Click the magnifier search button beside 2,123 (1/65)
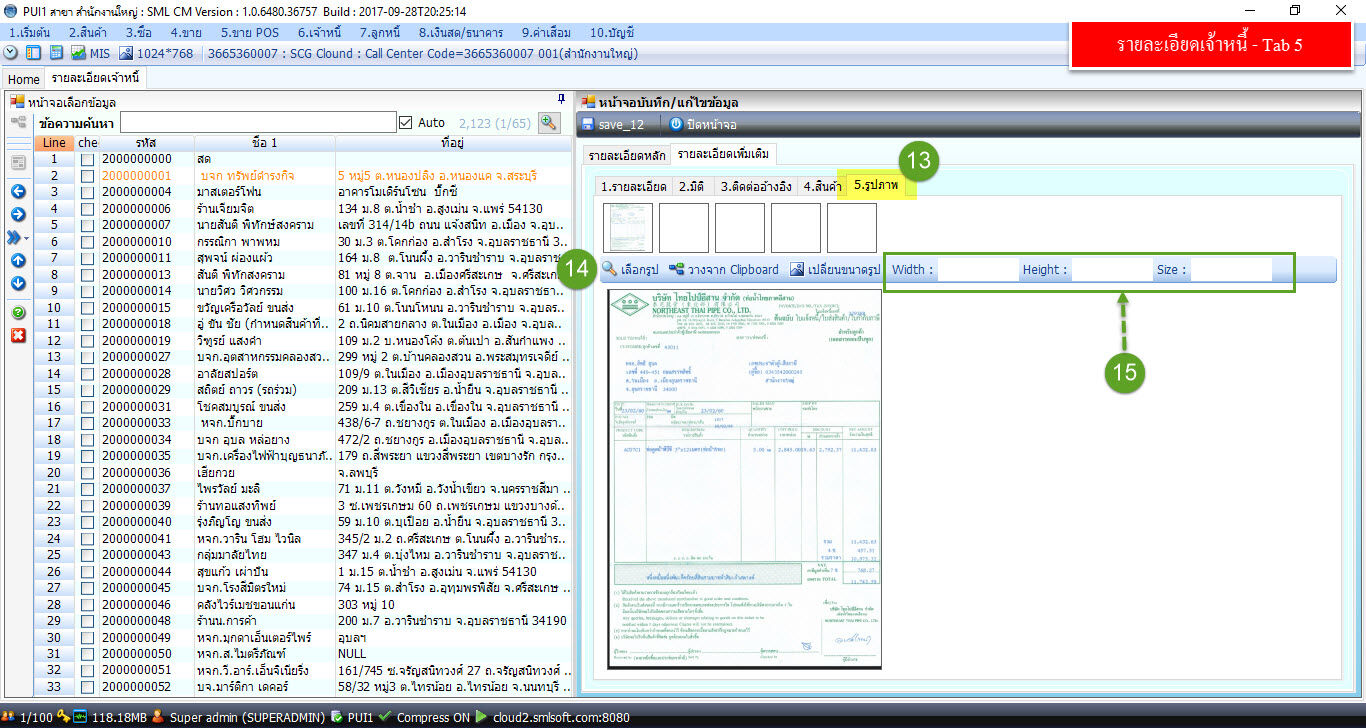 tap(548, 122)
